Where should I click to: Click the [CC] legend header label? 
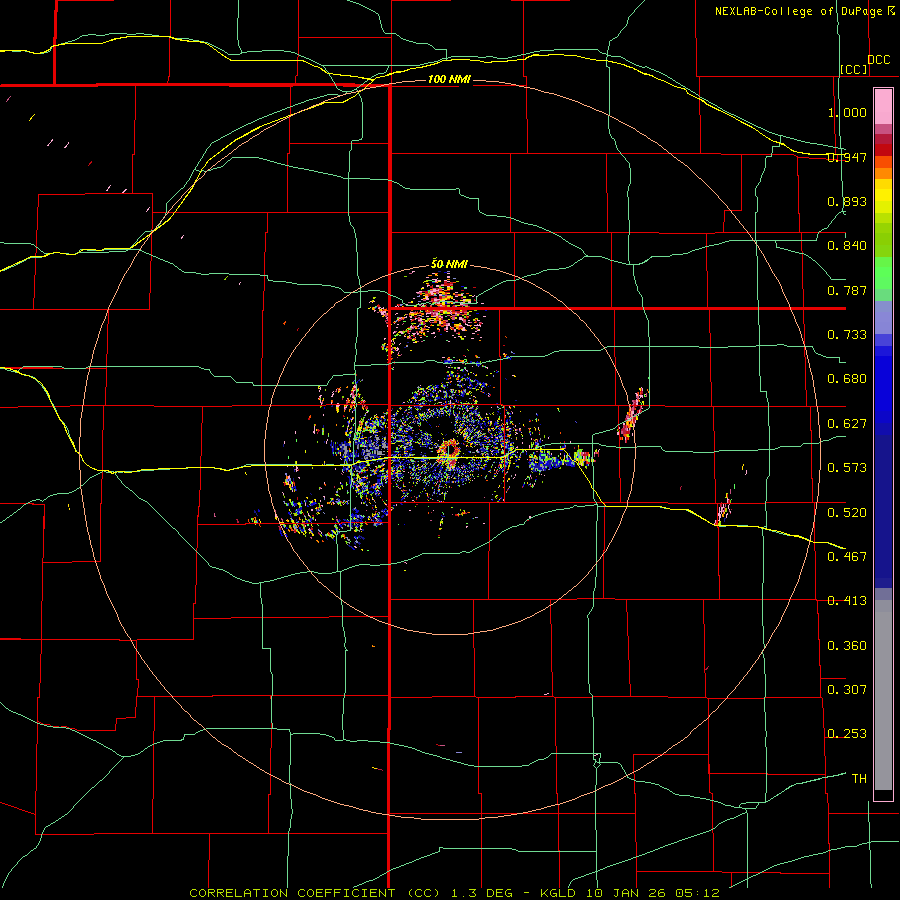(854, 69)
